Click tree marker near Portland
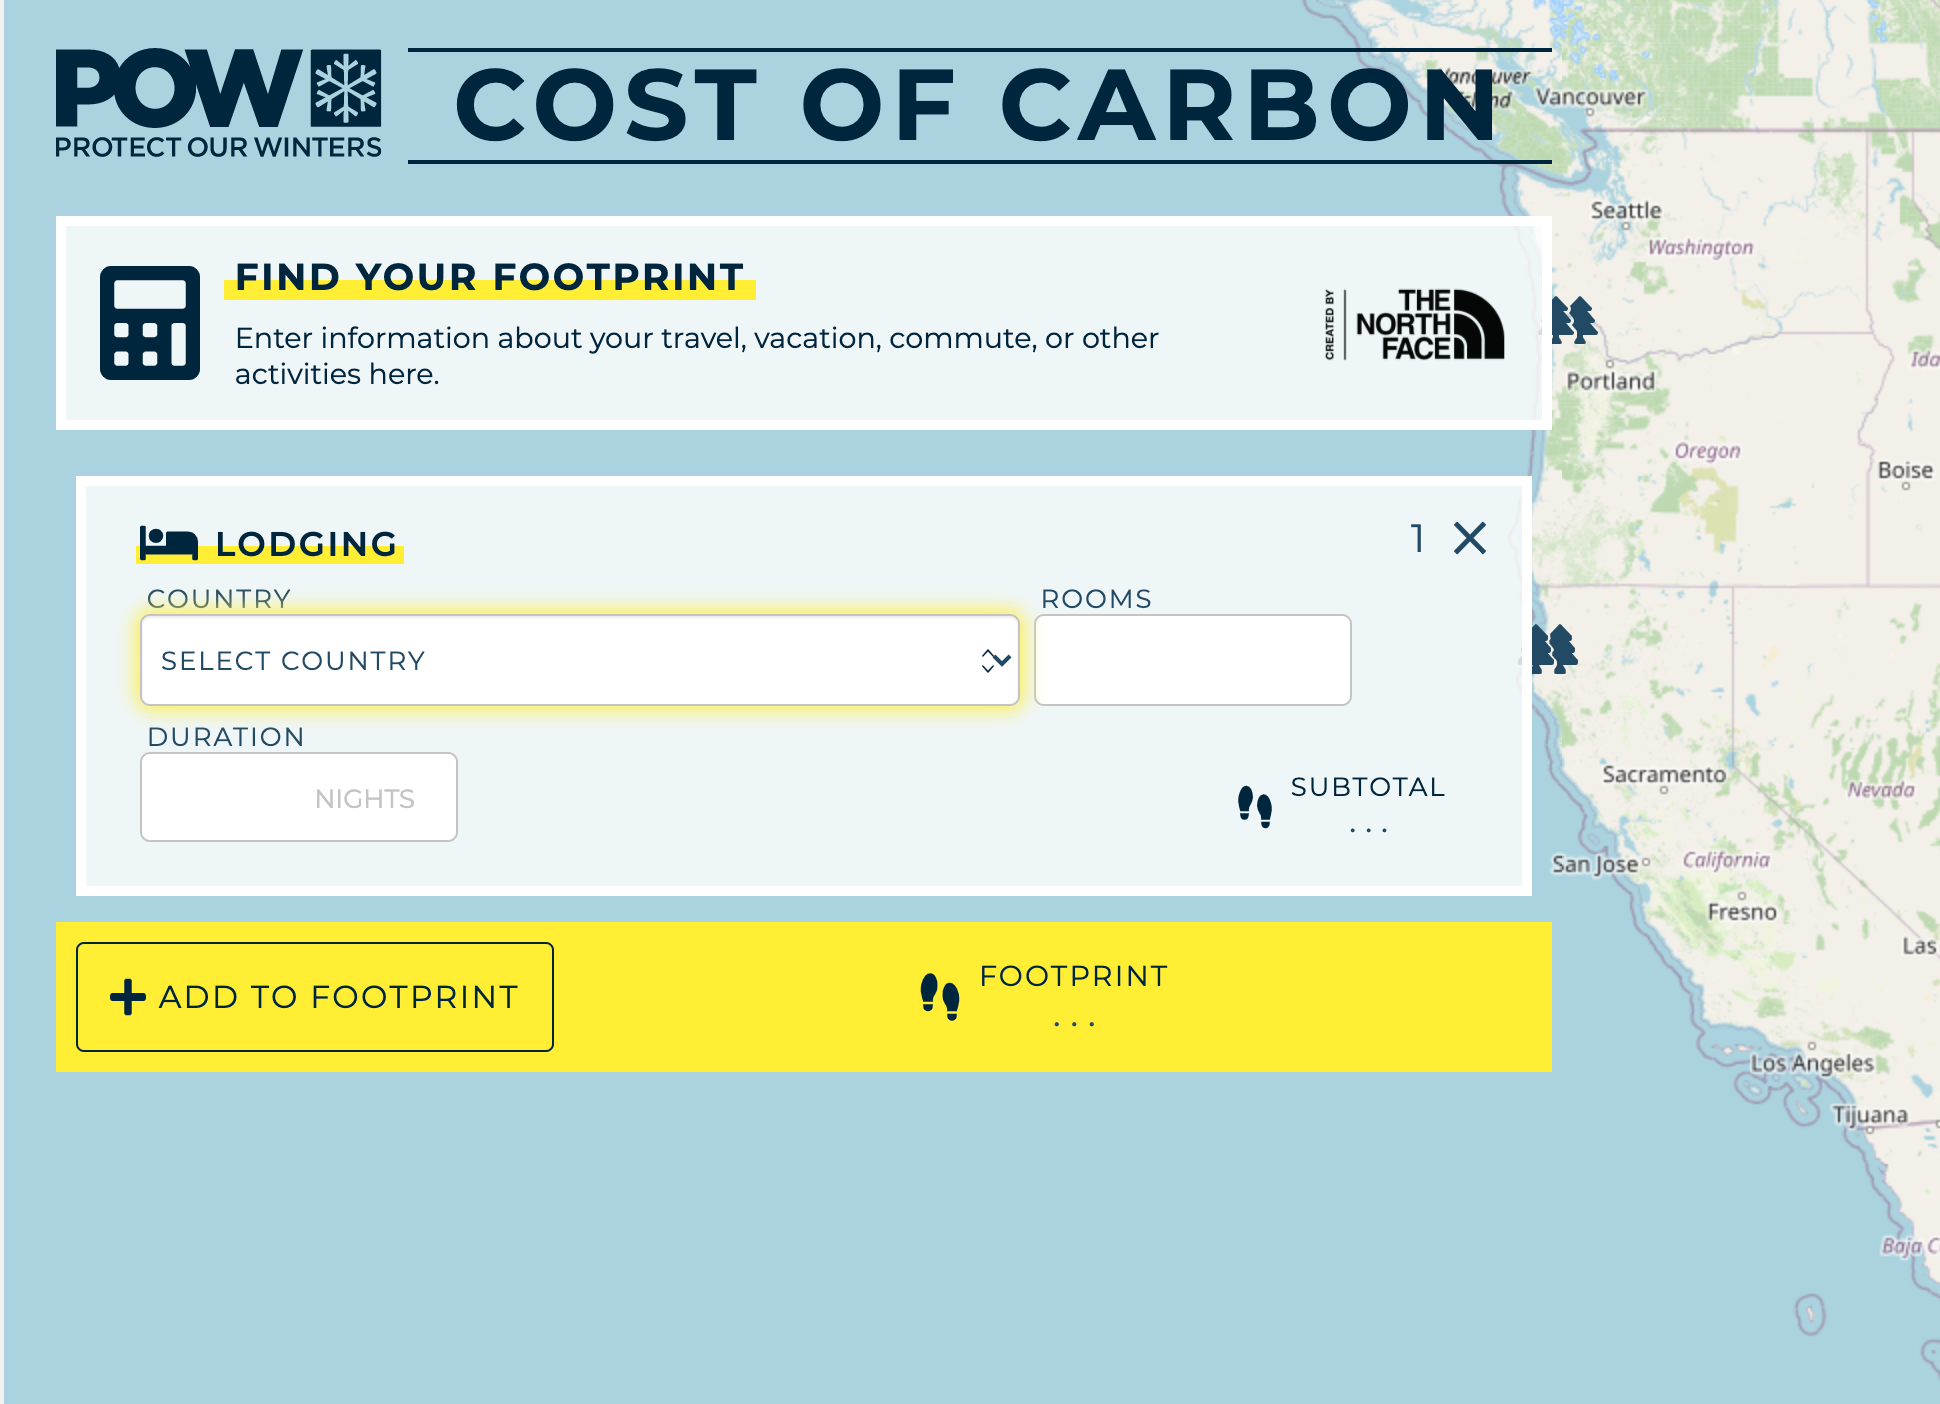The width and height of the screenshot is (1940, 1404). 1574,320
